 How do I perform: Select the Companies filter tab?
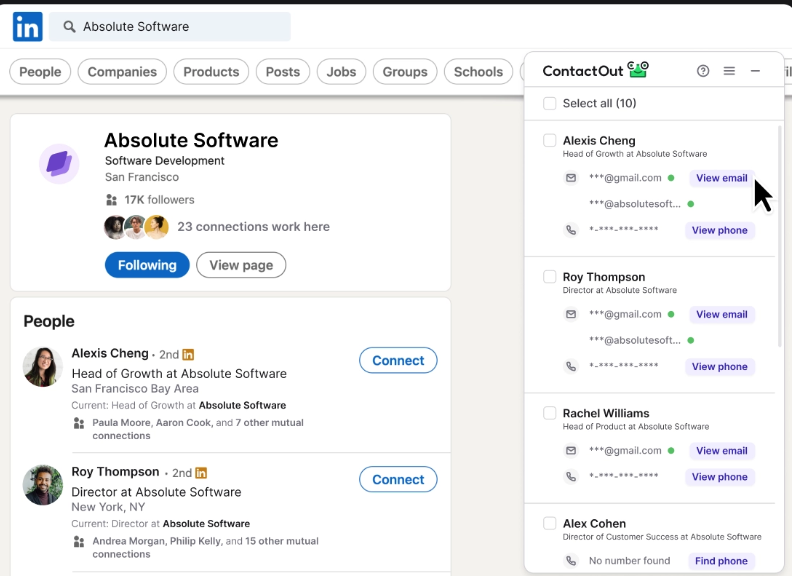coord(122,72)
